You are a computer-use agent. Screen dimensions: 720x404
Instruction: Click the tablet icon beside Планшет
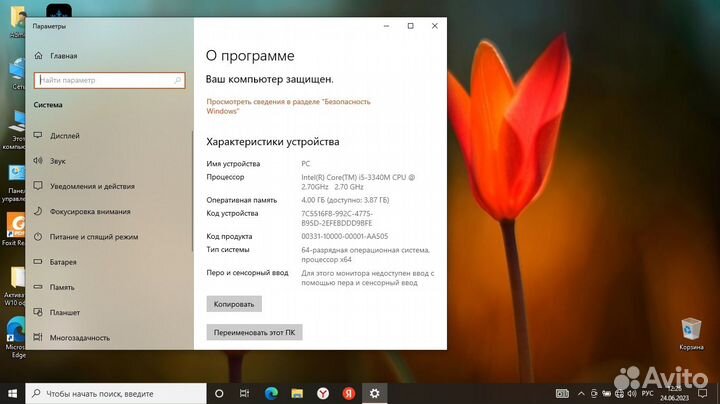(38, 312)
